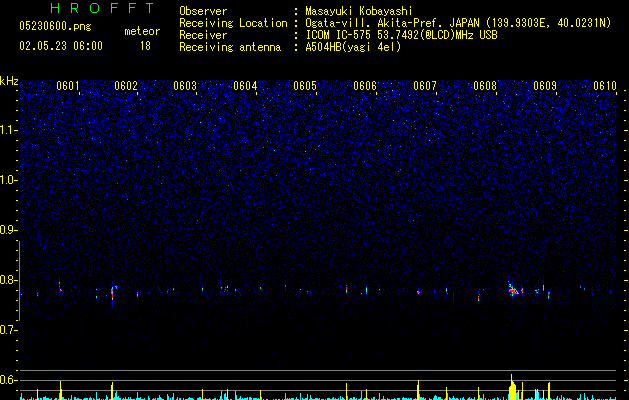Viewport: 629px width, 400px height.
Task: Click the Receiver label
Action: click(x=203, y=35)
